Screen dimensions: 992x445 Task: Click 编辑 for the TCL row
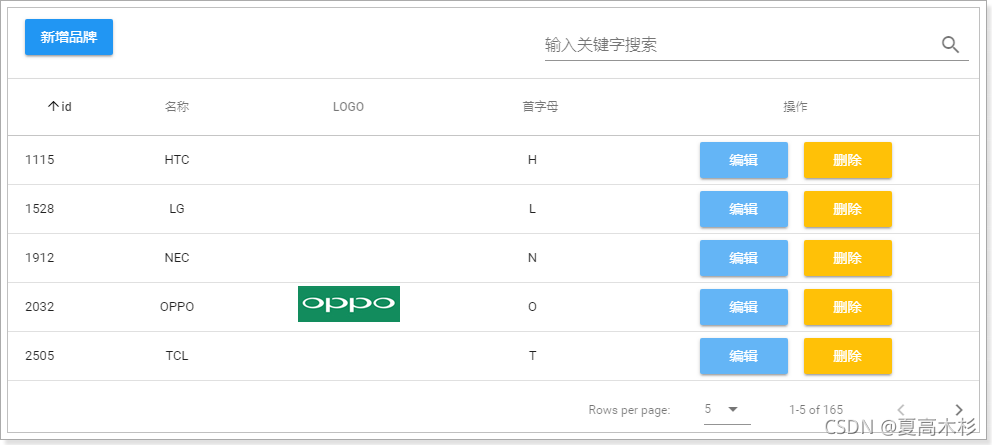click(x=743, y=356)
